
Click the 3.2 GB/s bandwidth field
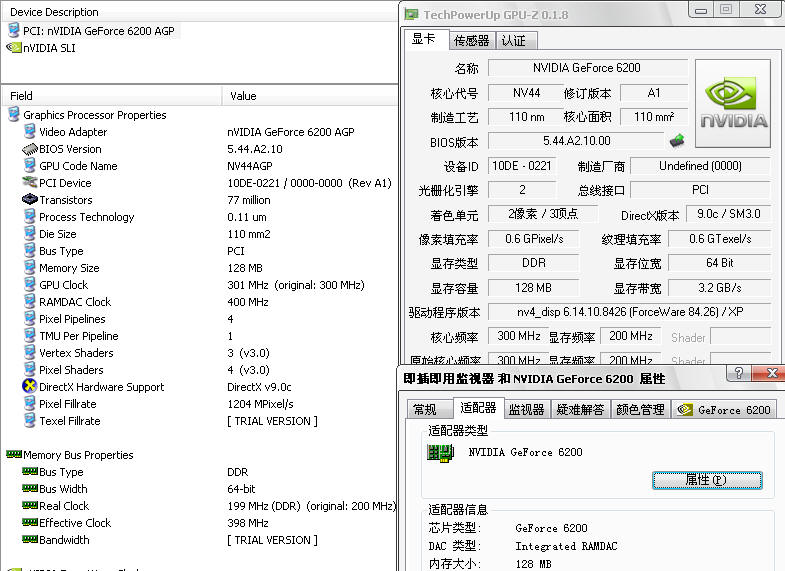(719, 288)
